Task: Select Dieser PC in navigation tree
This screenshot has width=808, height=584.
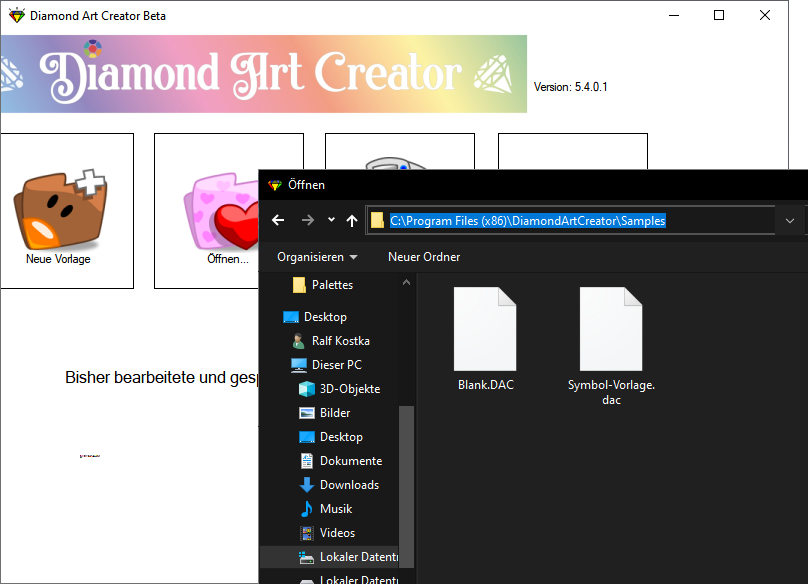Action: click(x=326, y=365)
